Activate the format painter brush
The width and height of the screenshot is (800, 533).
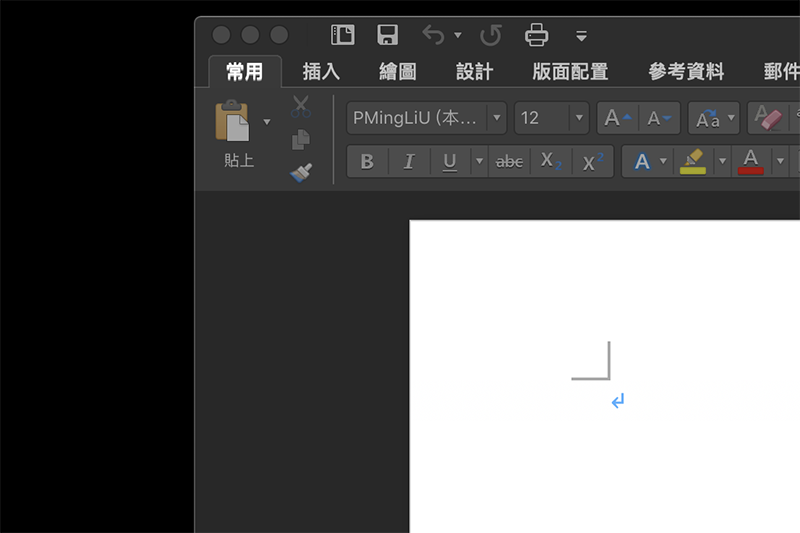tap(301, 173)
